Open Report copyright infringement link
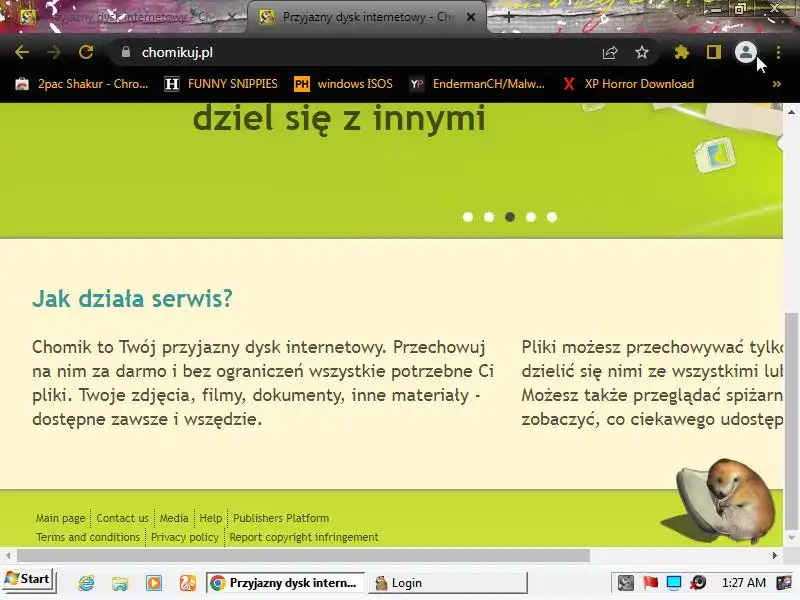Screen dimensions: 800x600 coord(304,537)
